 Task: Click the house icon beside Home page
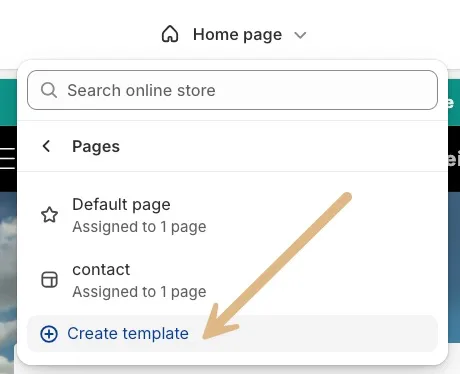point(170,34)
